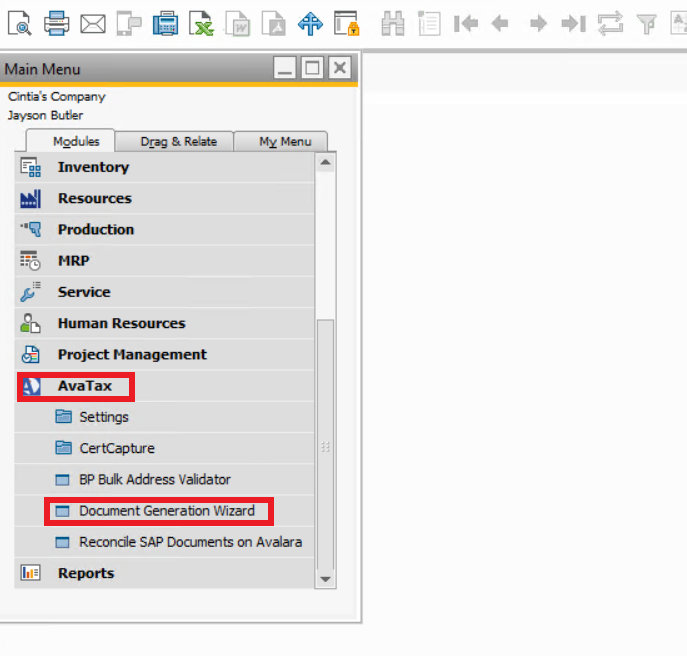
Task: Click the Service wrench icon
Action: (31, 292)
